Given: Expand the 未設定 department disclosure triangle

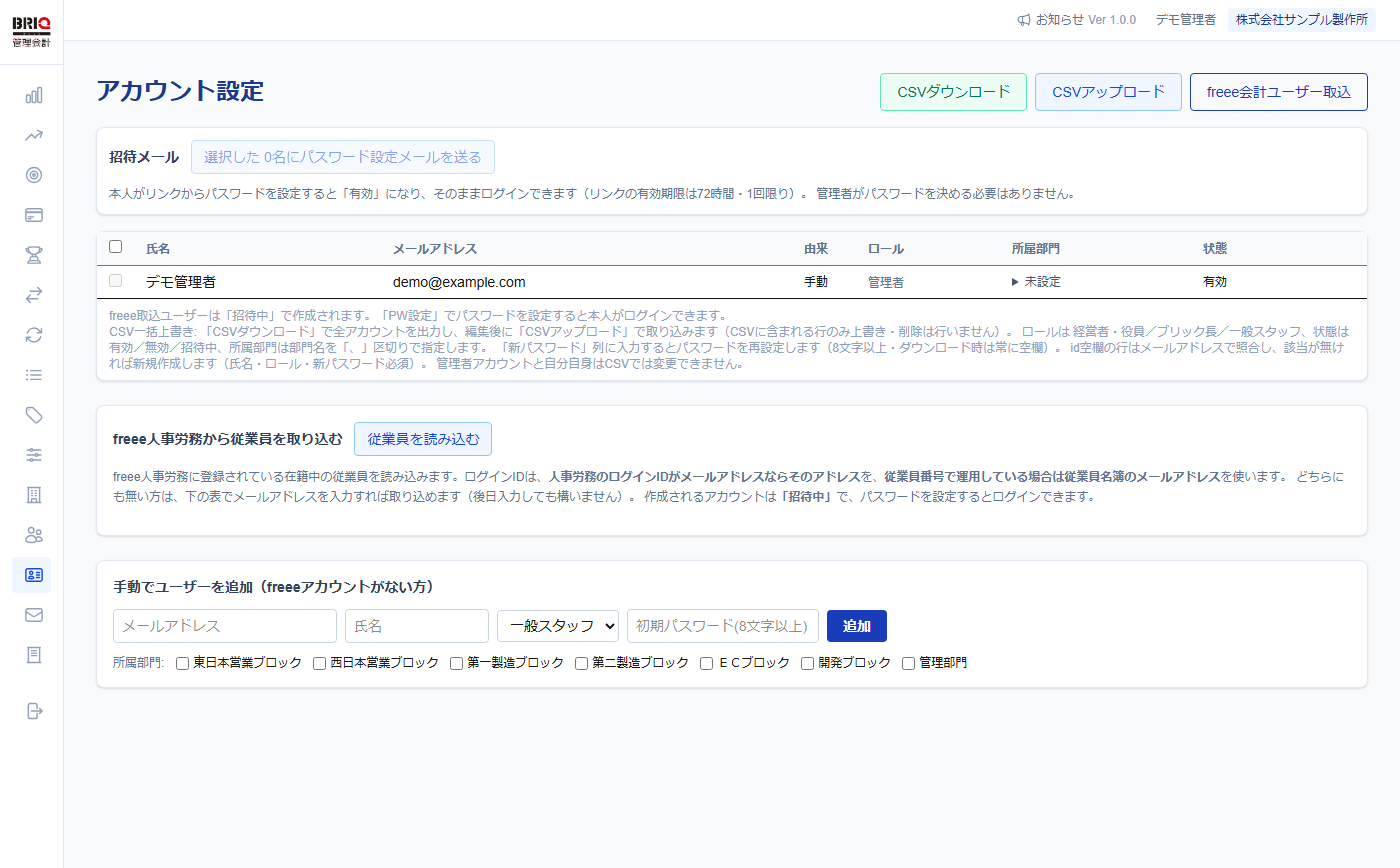Looking at the screenshot, I should click(x=1016, y=282).
